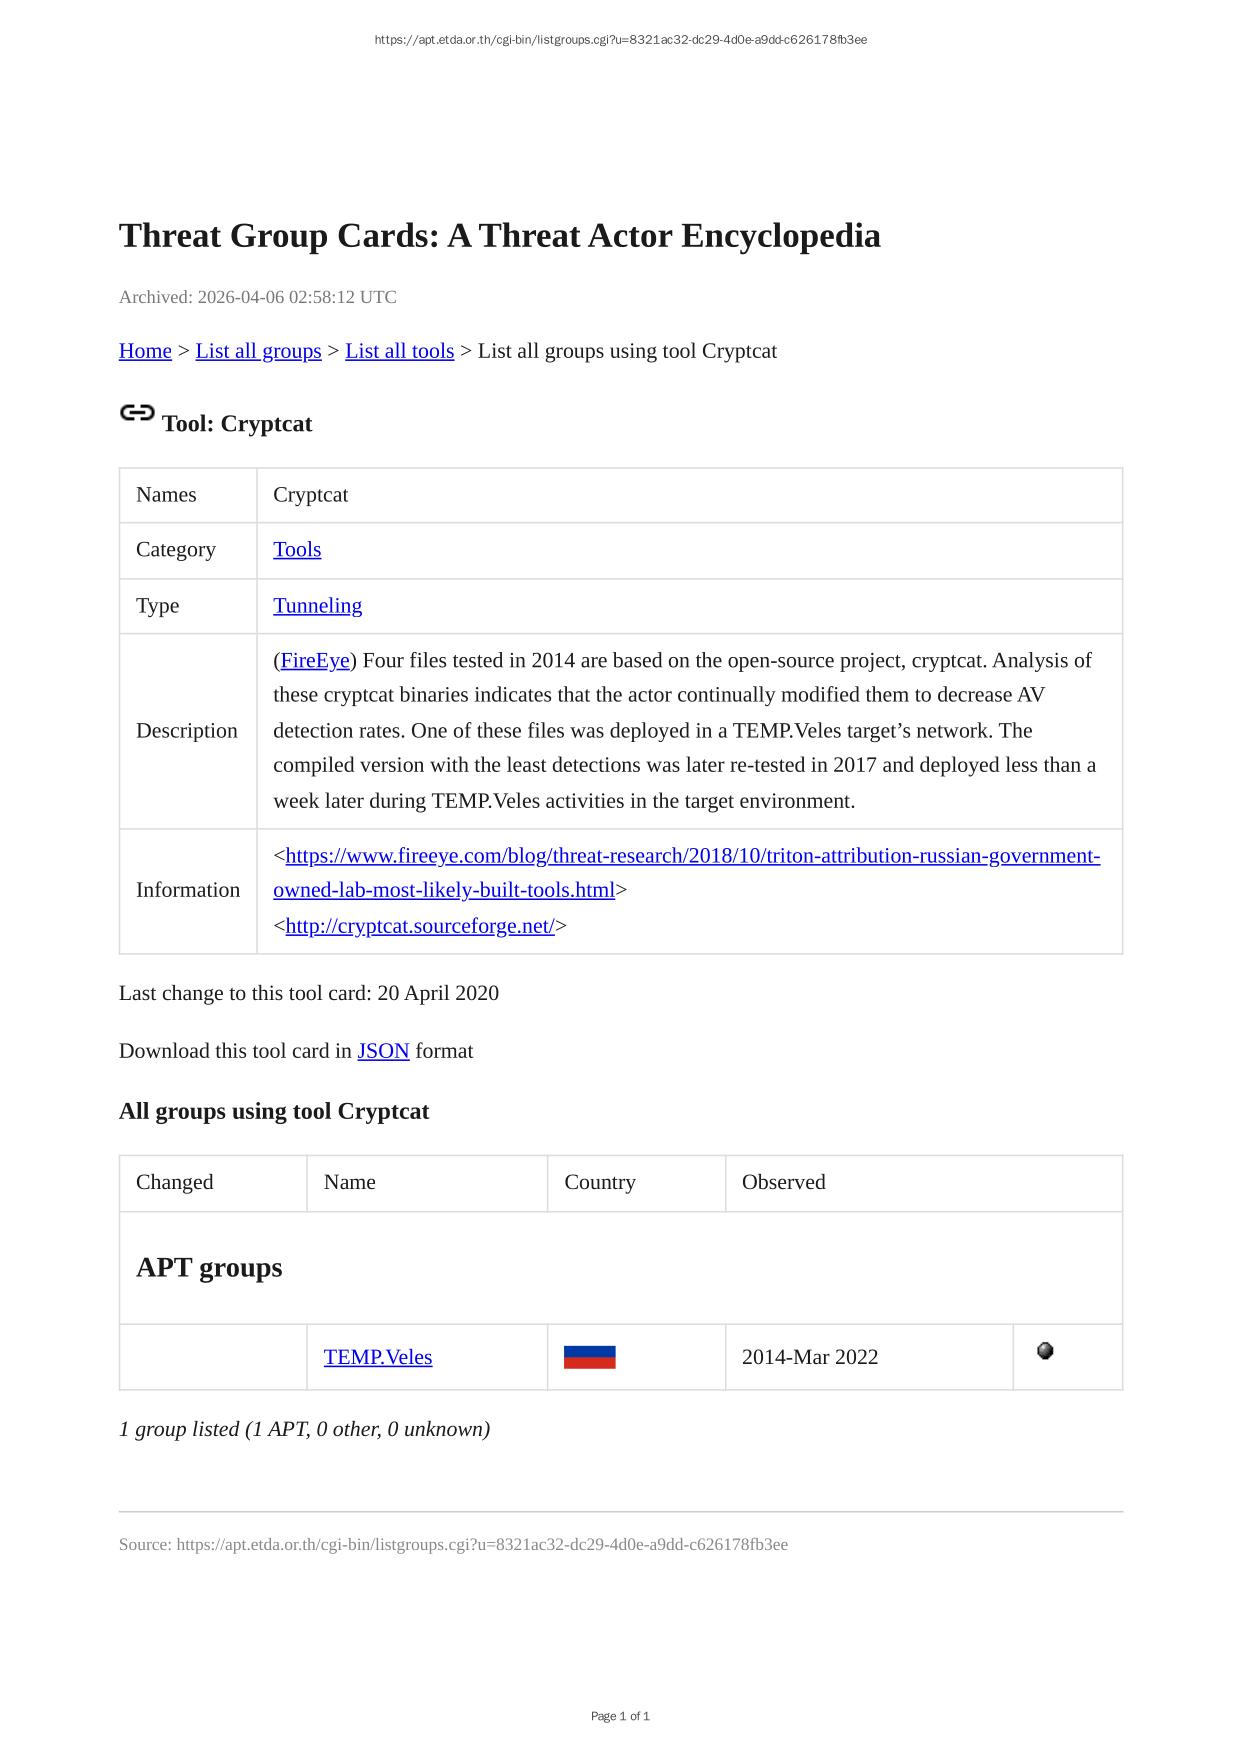Screen dimensions: 1242x1756
Task: Open List all tools breadcrumb
Action: tap(399, 351)
